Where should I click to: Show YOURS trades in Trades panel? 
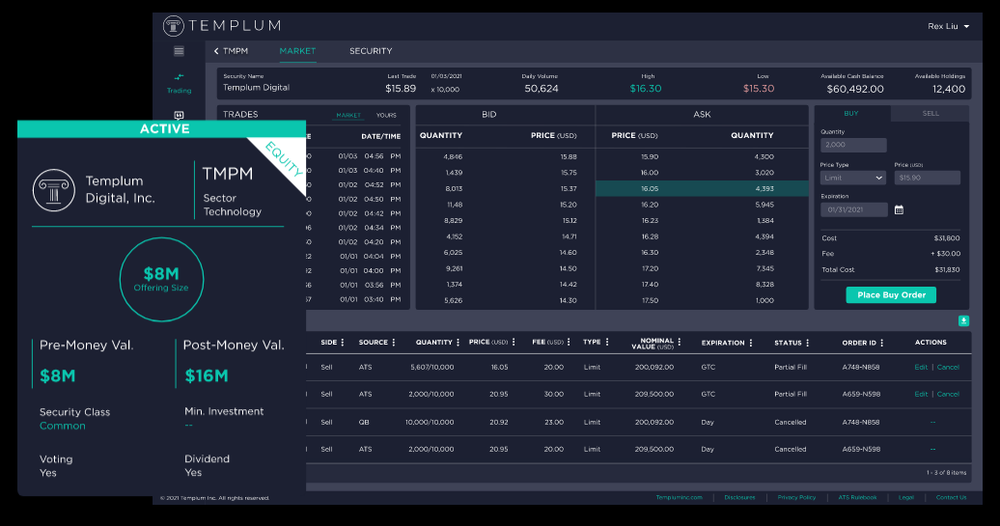386,115
